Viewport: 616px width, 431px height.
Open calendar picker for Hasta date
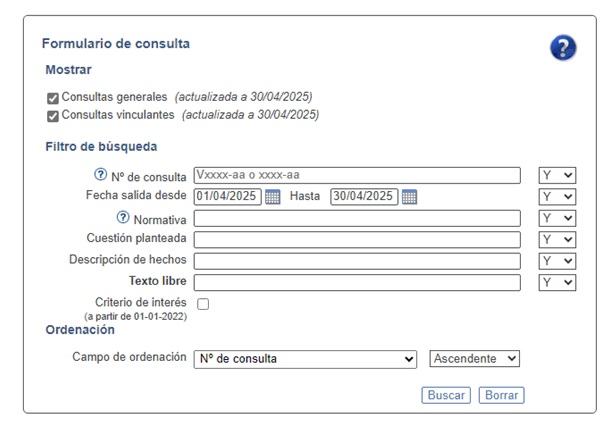[x=409, y=197]
